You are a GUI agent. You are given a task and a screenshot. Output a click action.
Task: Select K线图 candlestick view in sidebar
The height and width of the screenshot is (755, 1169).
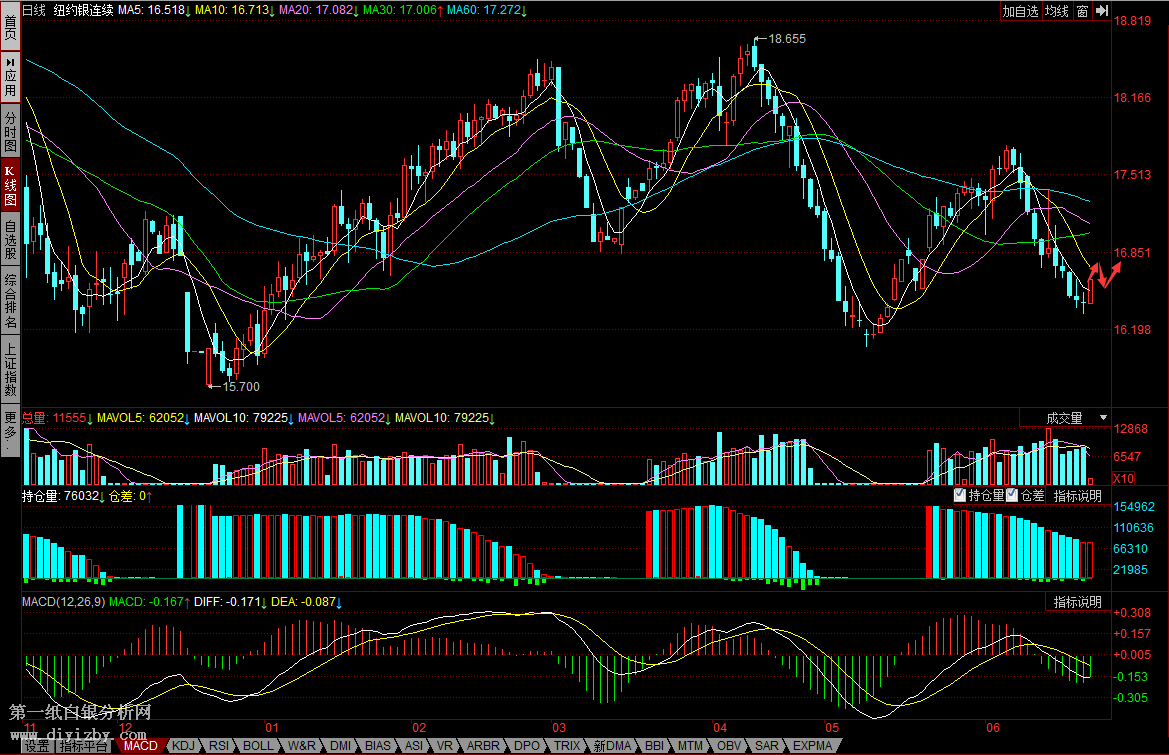10,184
